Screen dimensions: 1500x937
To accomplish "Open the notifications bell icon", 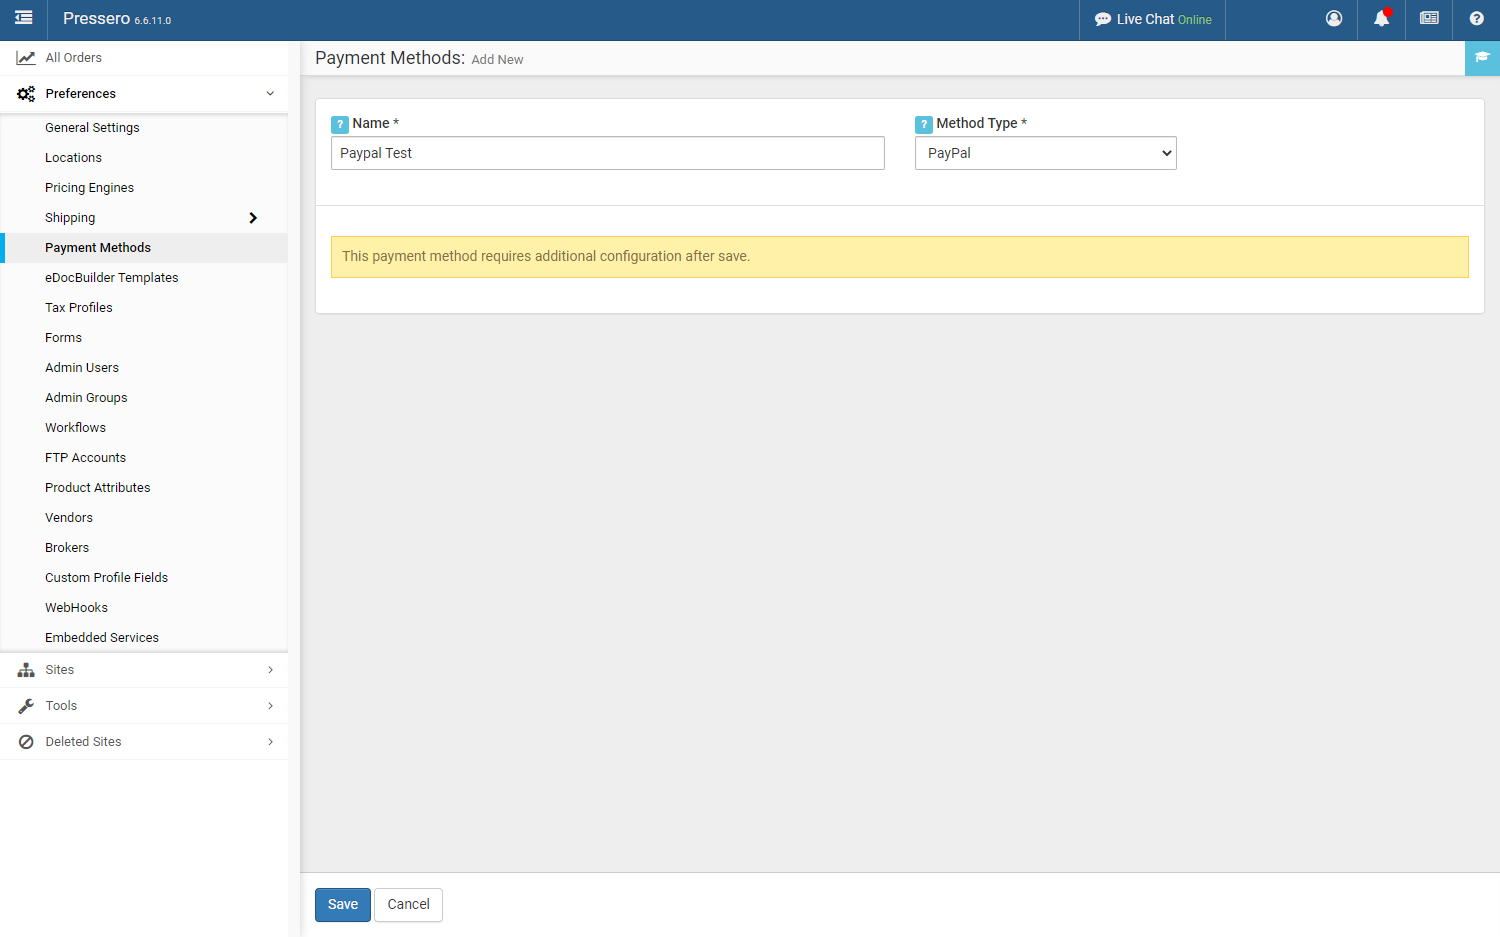I will click(x=1382, y=18).
